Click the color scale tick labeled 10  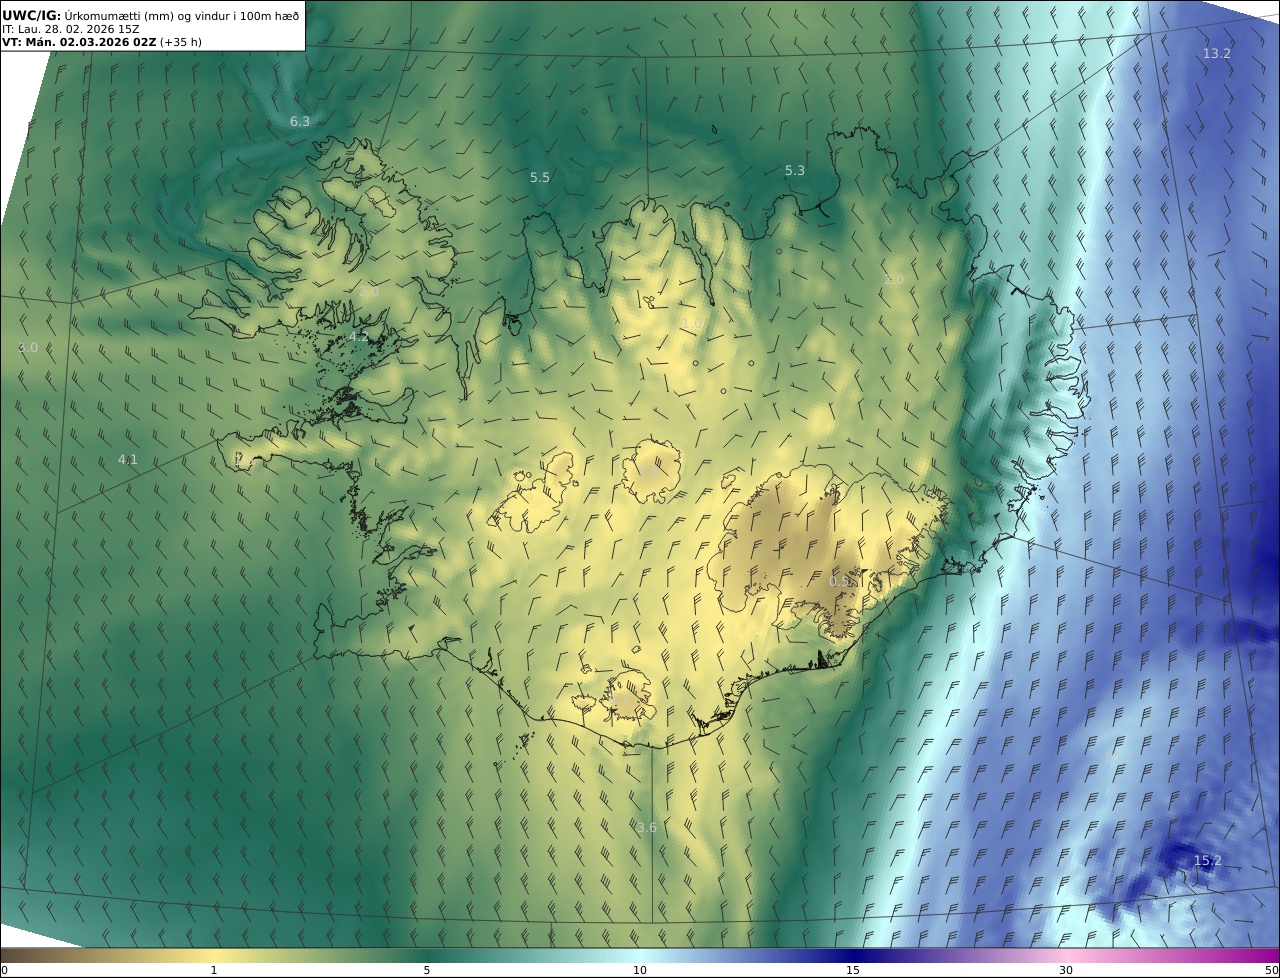click(x=640, y=971)
